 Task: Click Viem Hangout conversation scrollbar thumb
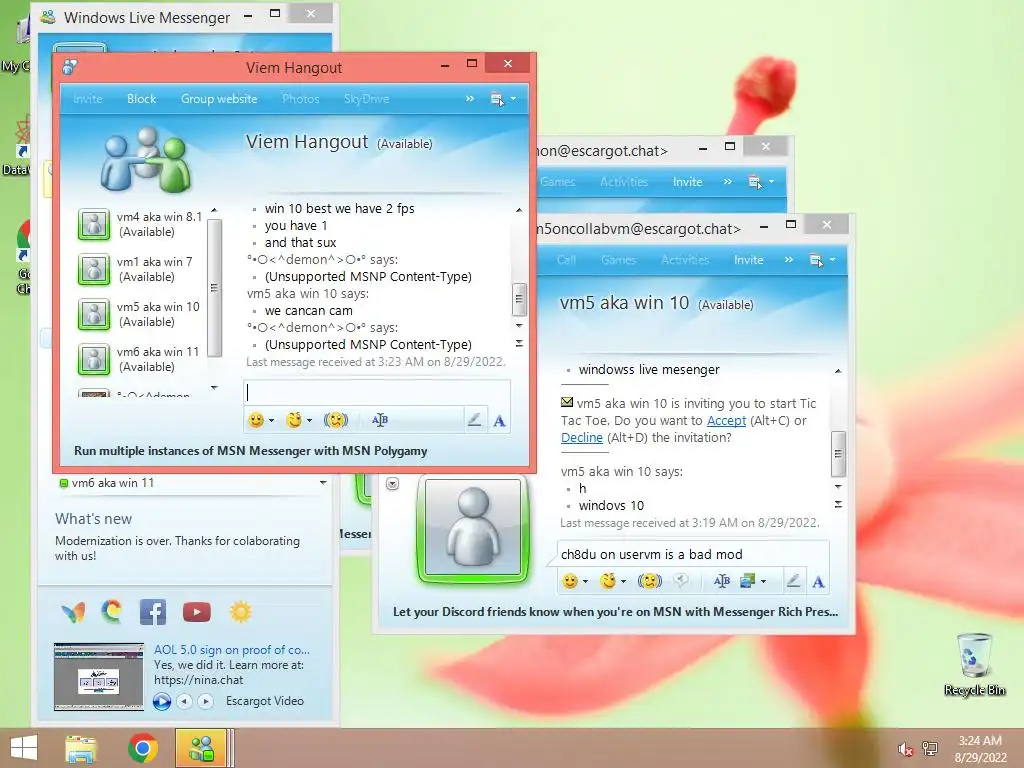coord(519,299)
